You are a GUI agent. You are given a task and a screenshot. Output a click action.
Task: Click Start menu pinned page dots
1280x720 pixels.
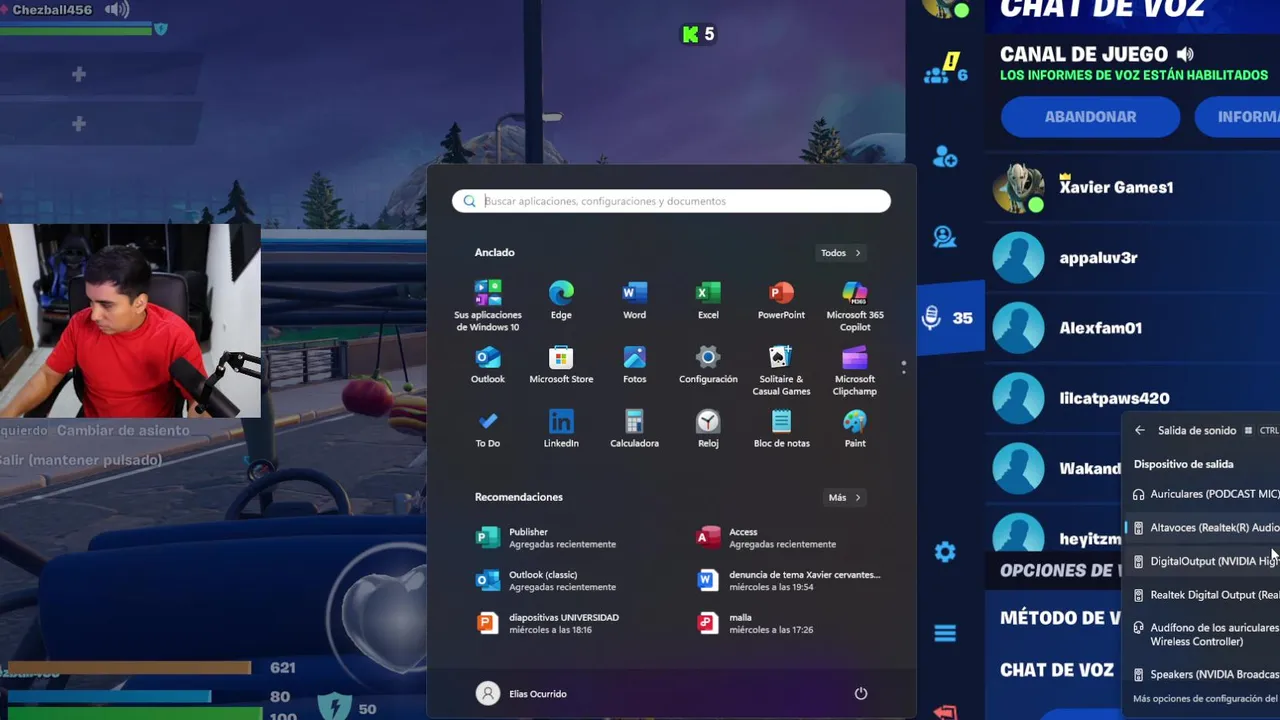[903, 368]
